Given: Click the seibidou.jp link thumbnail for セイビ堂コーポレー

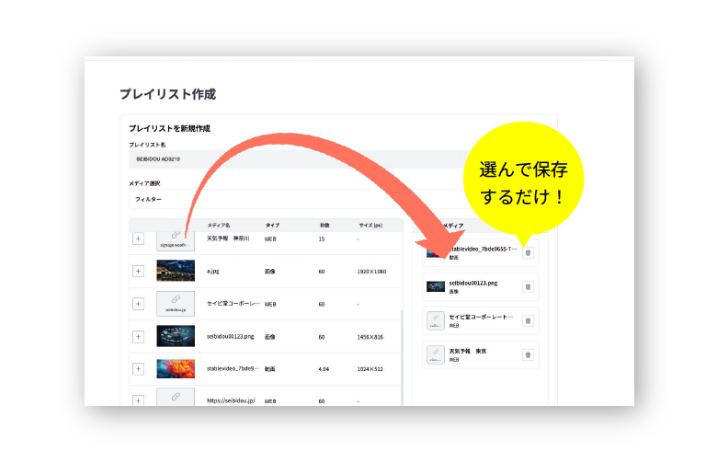Looking at the screenshot, I should 176,303.
